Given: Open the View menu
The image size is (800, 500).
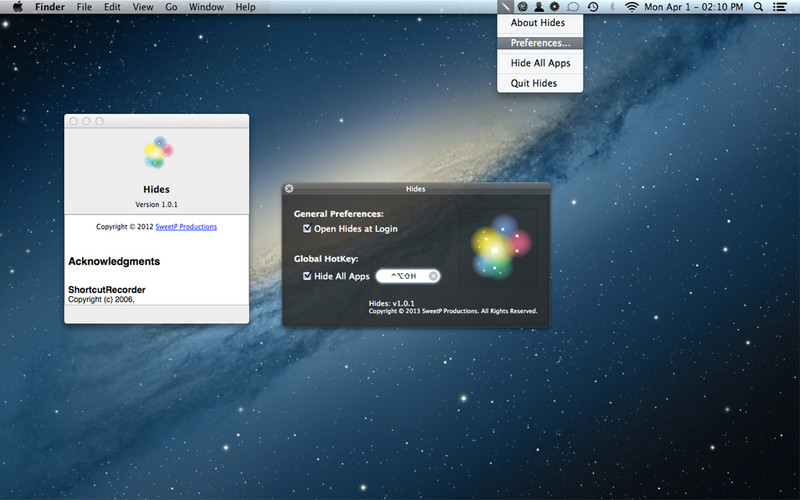Looking at the screenshot, I should [x=143, y=7].
